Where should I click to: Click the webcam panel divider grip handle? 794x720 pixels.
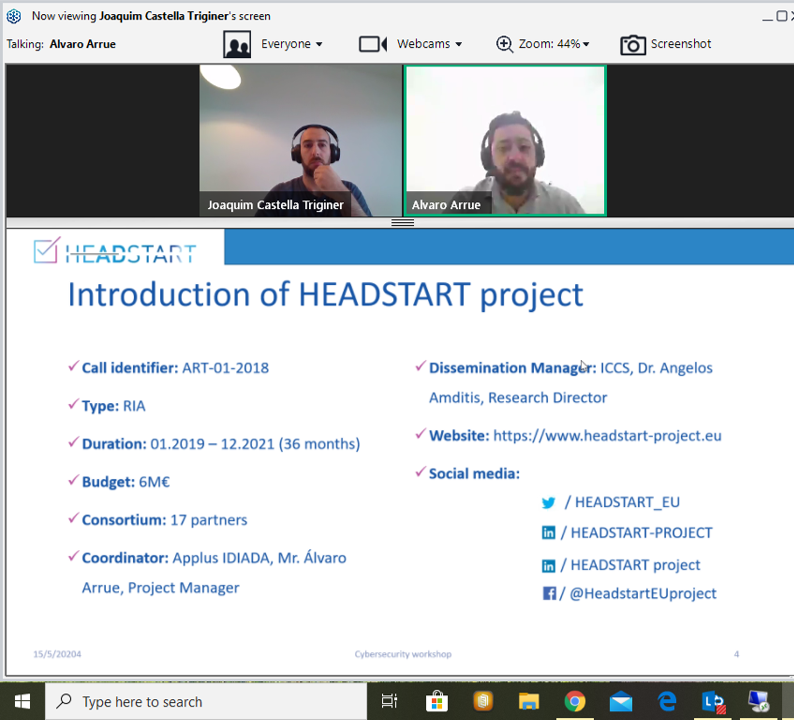[403, 222]
